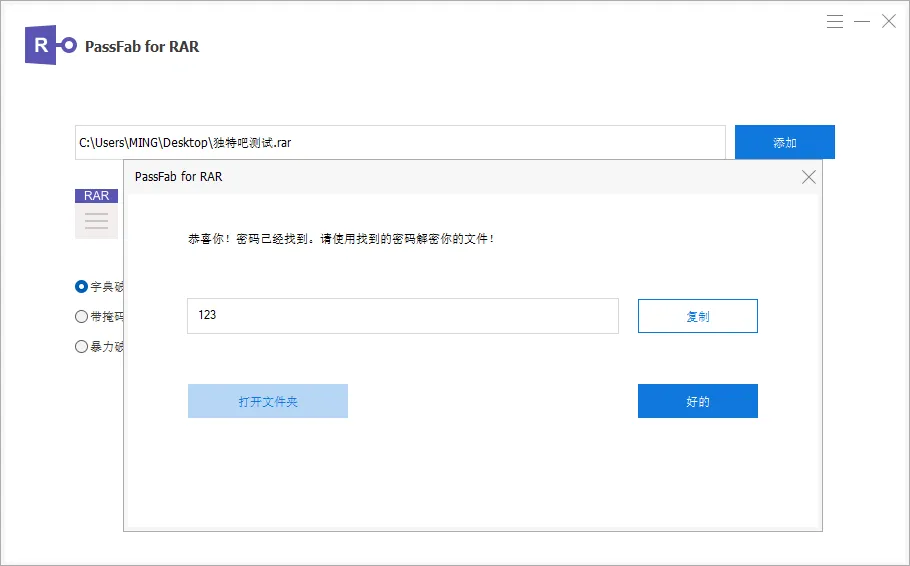
Task: Close the password found dialog
Action: 808,176
